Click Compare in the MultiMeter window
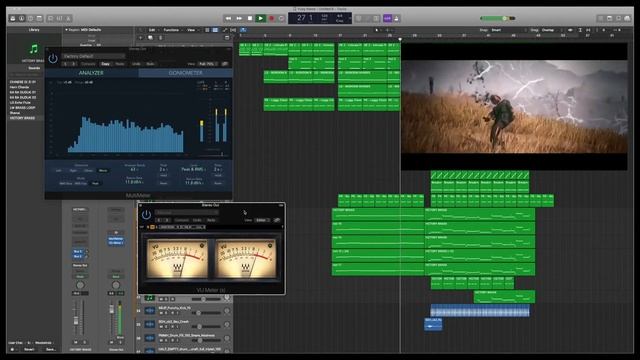 tap(88, 64)
